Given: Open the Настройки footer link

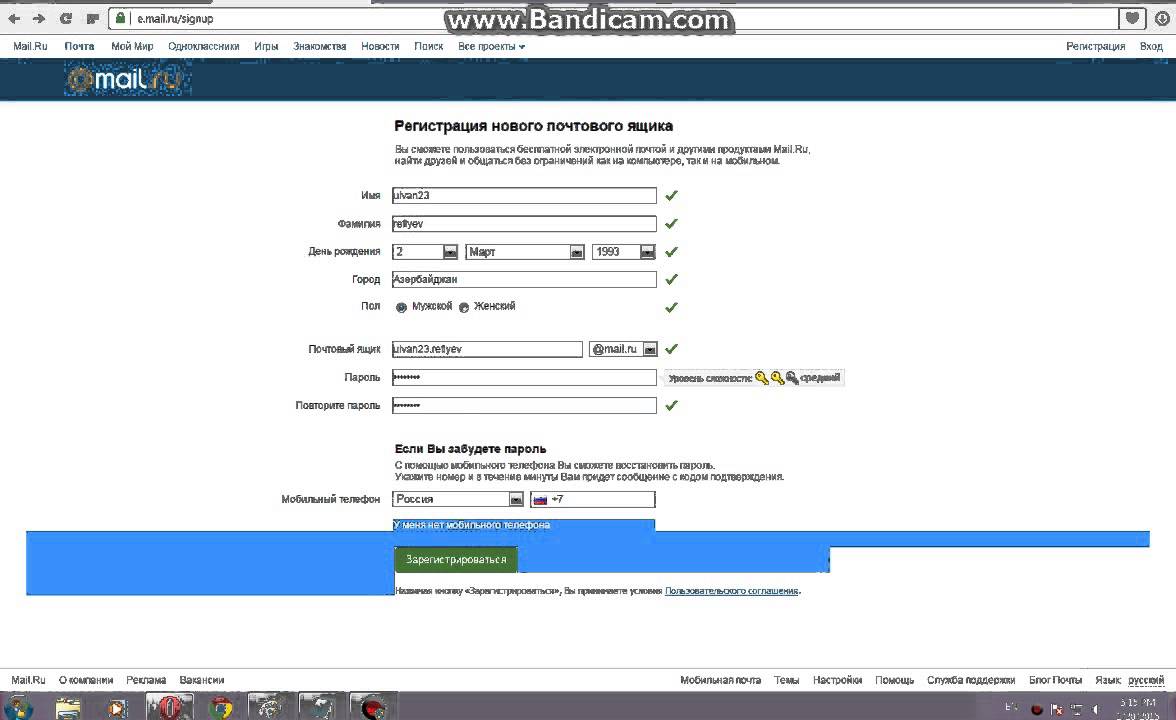Looking at the screenshot, I should click(837, 680).
